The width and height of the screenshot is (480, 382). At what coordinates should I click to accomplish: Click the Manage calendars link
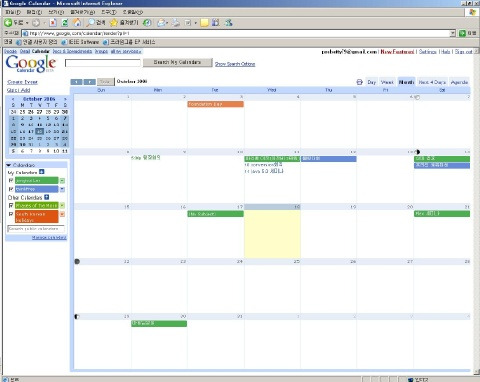[x=49, y=237]
